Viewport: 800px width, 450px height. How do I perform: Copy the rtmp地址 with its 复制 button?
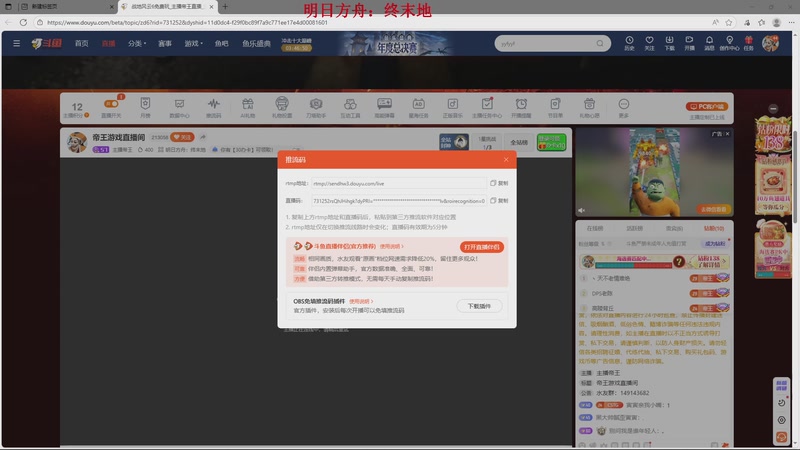(499, 183)
